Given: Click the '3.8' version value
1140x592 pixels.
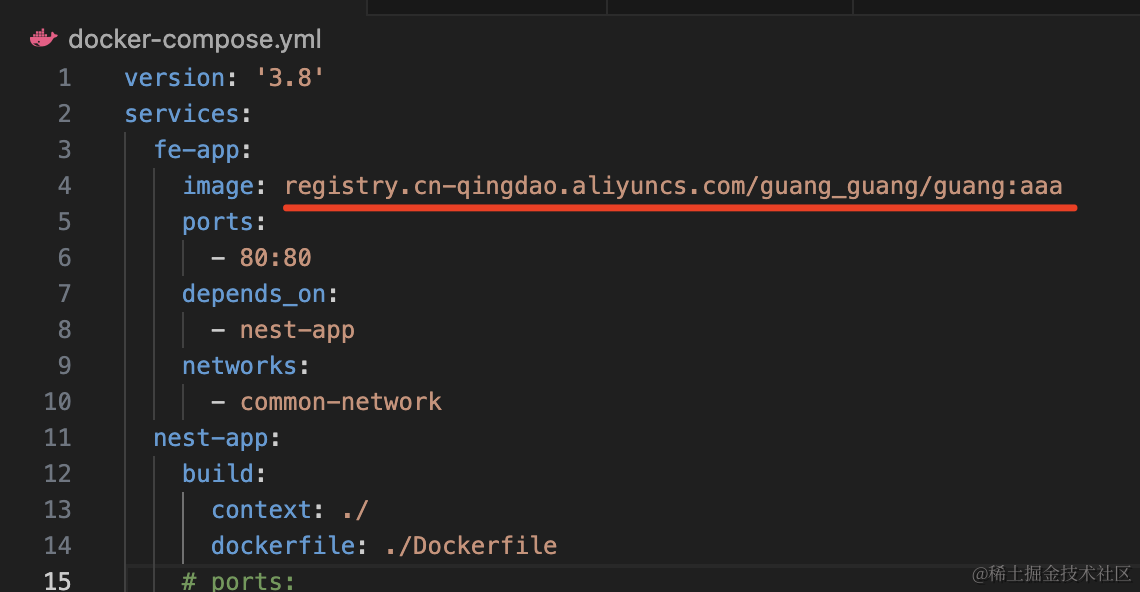Looking at the screenshot, I should point(290,78).
